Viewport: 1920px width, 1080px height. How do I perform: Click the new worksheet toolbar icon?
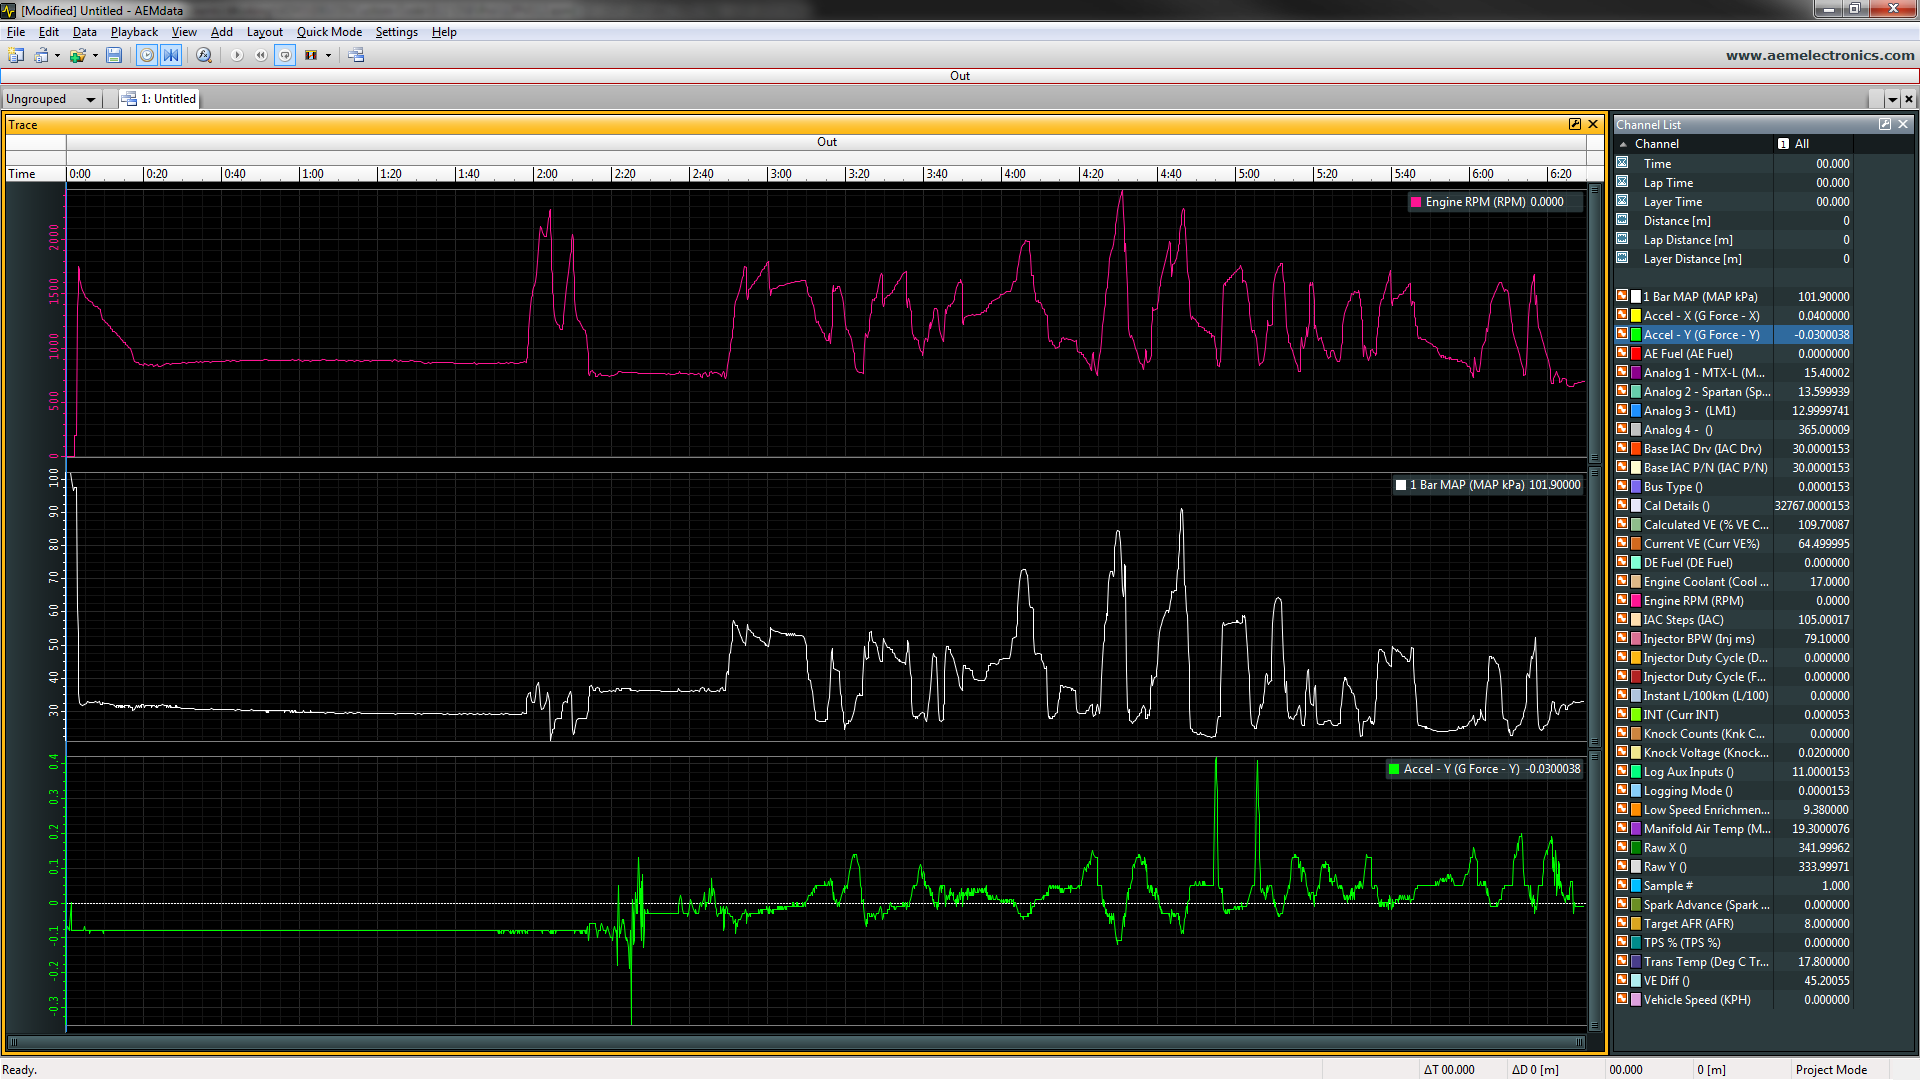click(x=16, y=55)
